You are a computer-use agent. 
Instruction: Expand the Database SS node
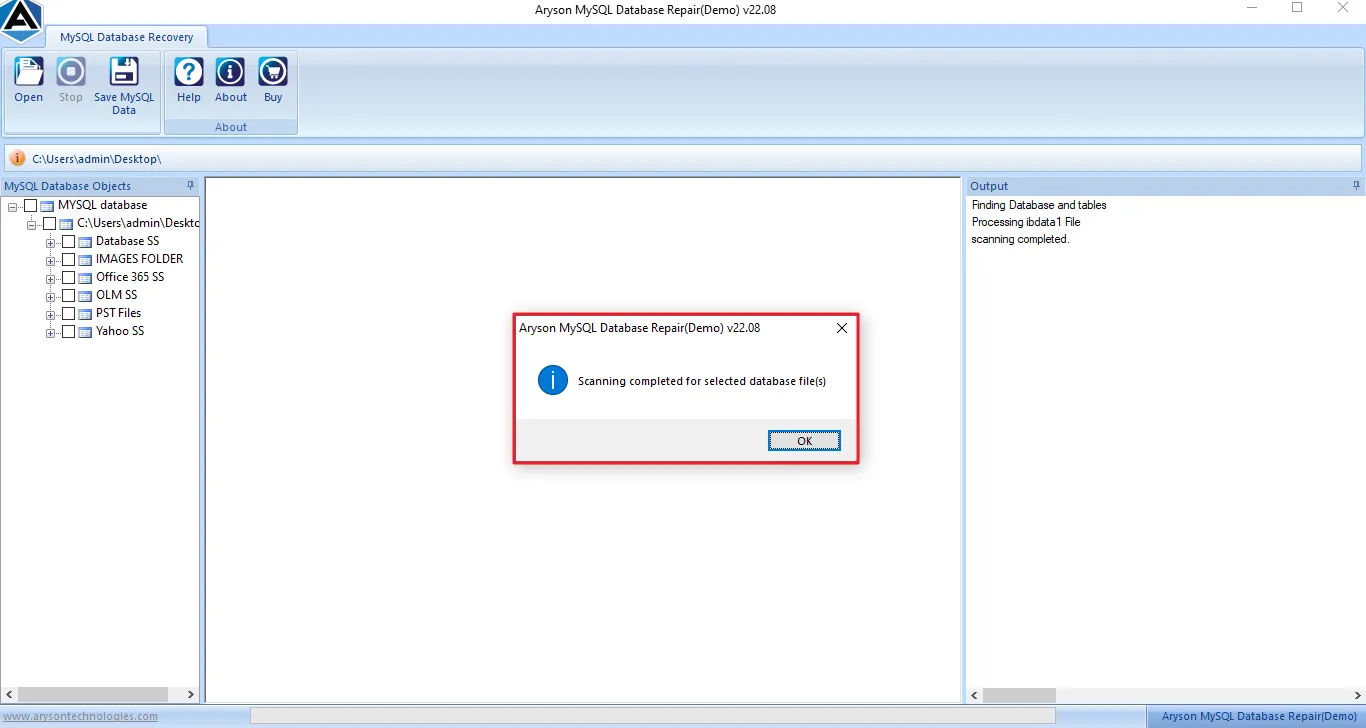click(50, 242)
